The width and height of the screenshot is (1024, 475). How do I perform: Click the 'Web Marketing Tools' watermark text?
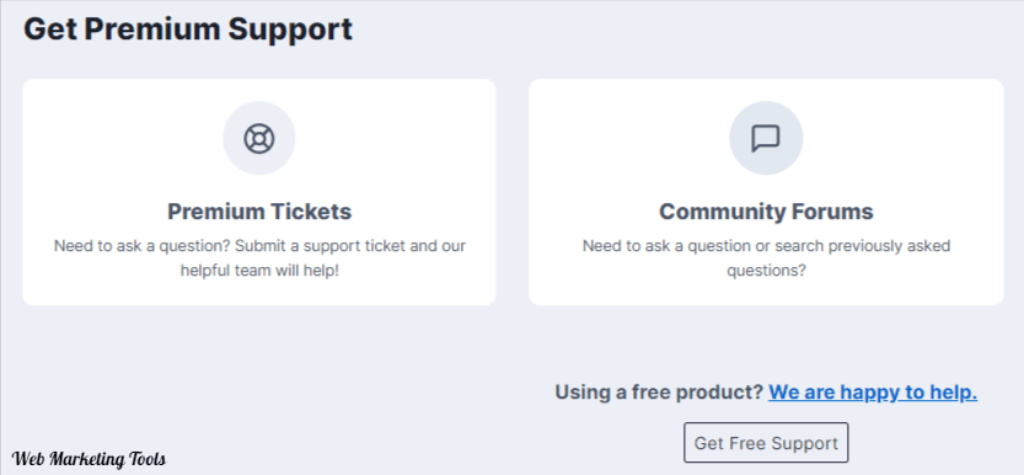point(89,459)
